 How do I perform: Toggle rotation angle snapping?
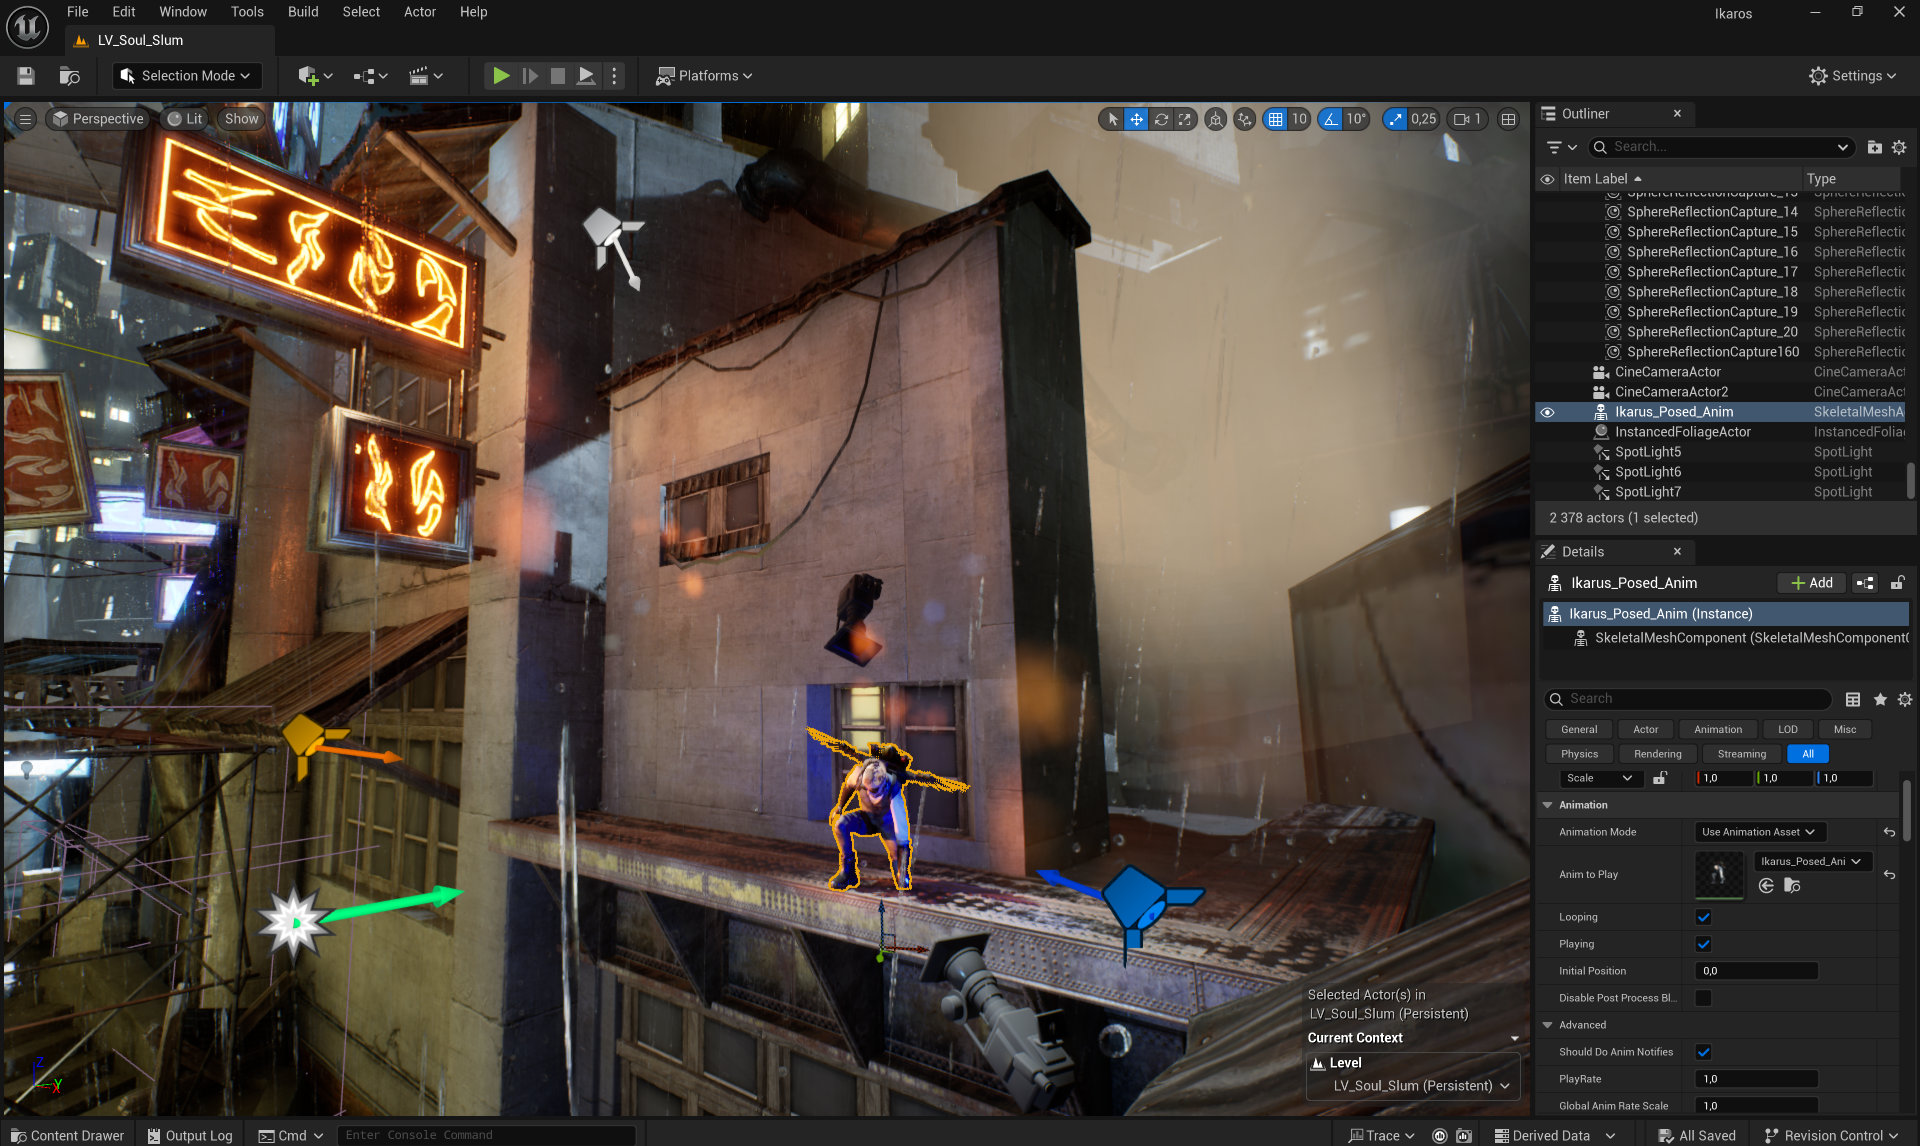[1330, 119]
